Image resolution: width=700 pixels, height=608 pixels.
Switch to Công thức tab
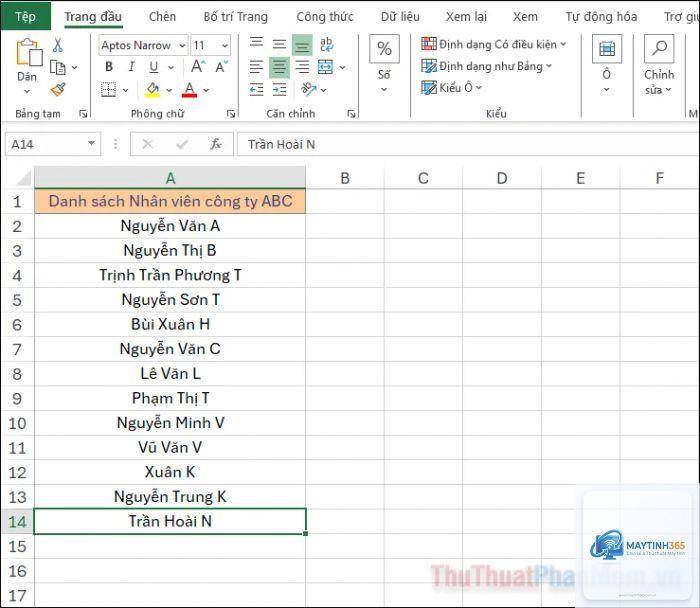coord(325,17)
